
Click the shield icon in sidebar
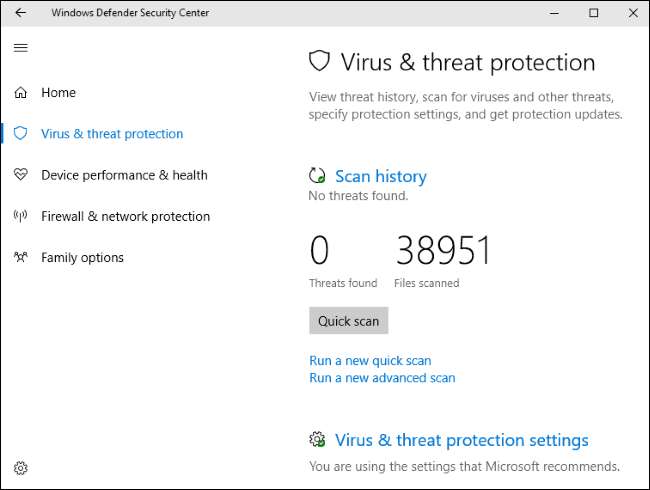tap(21, 134)
